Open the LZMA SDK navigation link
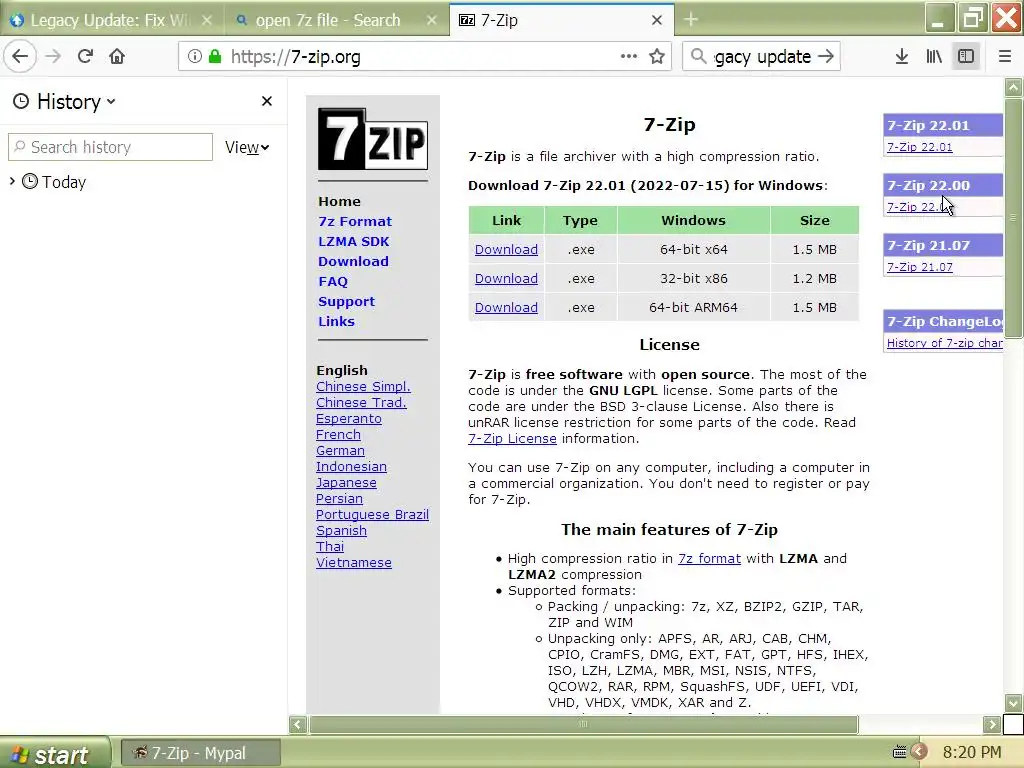This screenshot has width=1024, height=768. (353, 242)
